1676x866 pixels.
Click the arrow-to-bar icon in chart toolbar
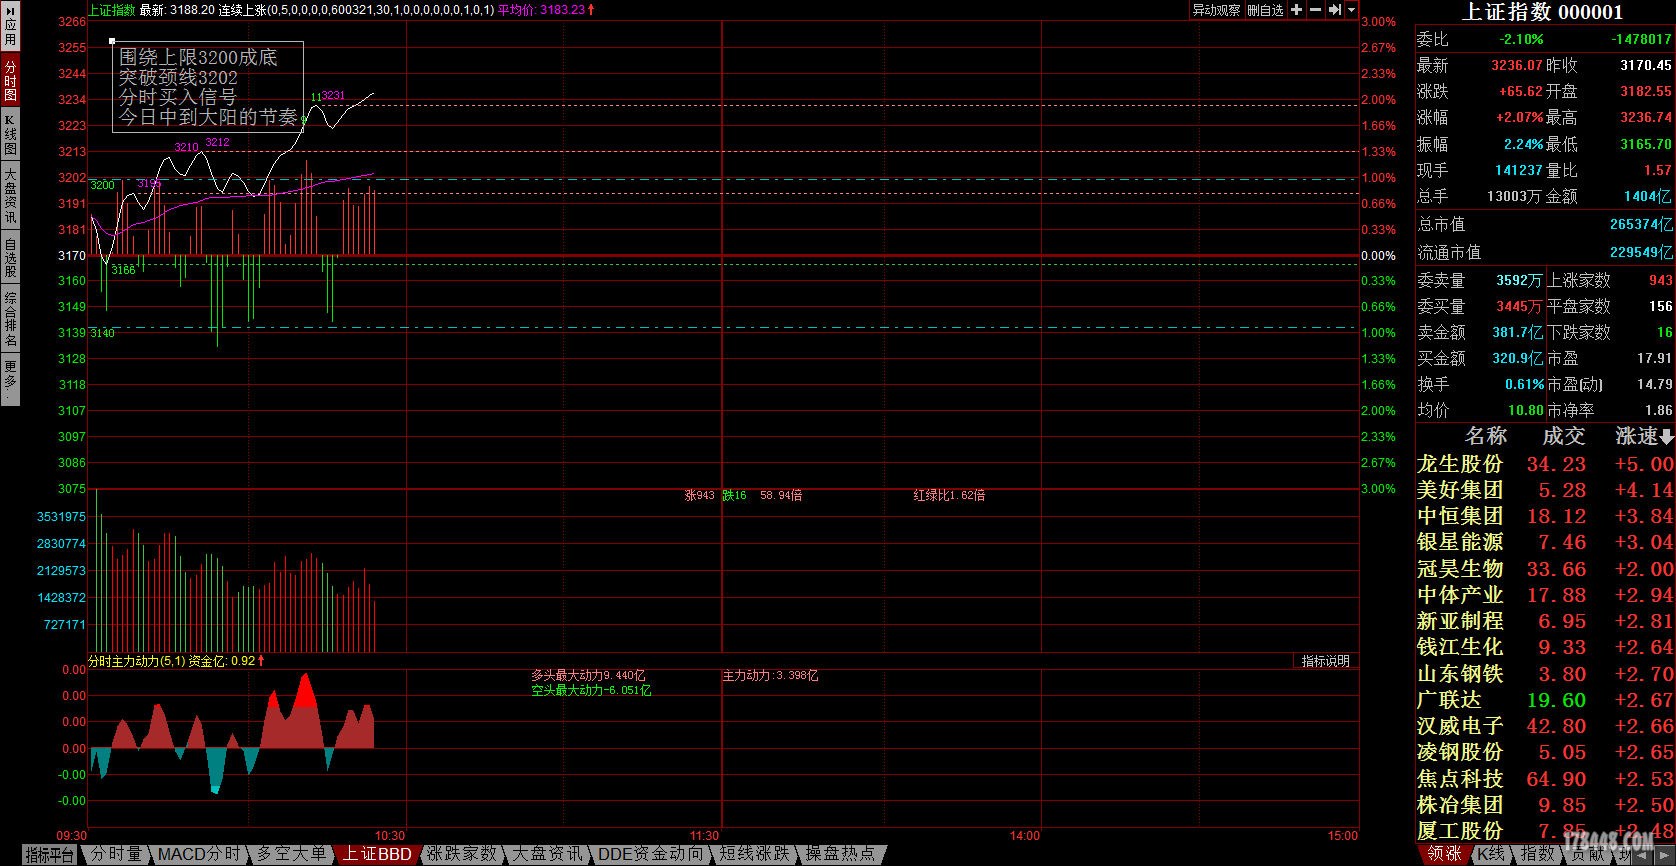click(1334, 10)
